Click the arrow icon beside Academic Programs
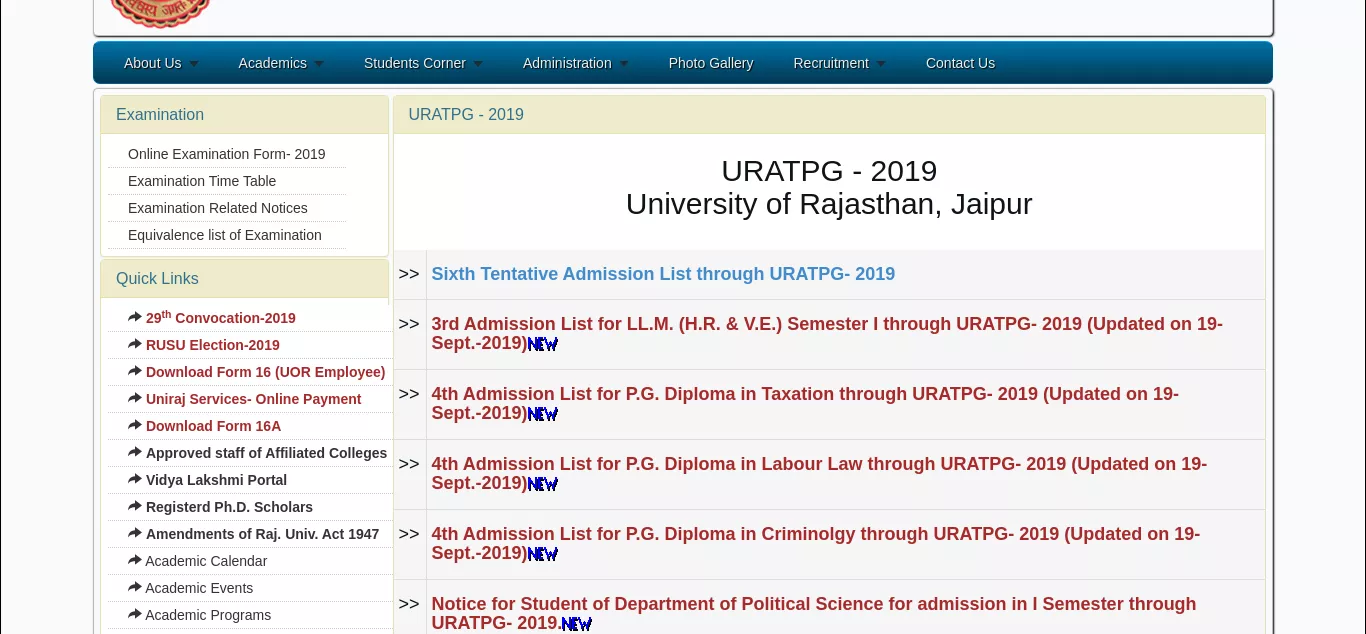 coord(135,614)
